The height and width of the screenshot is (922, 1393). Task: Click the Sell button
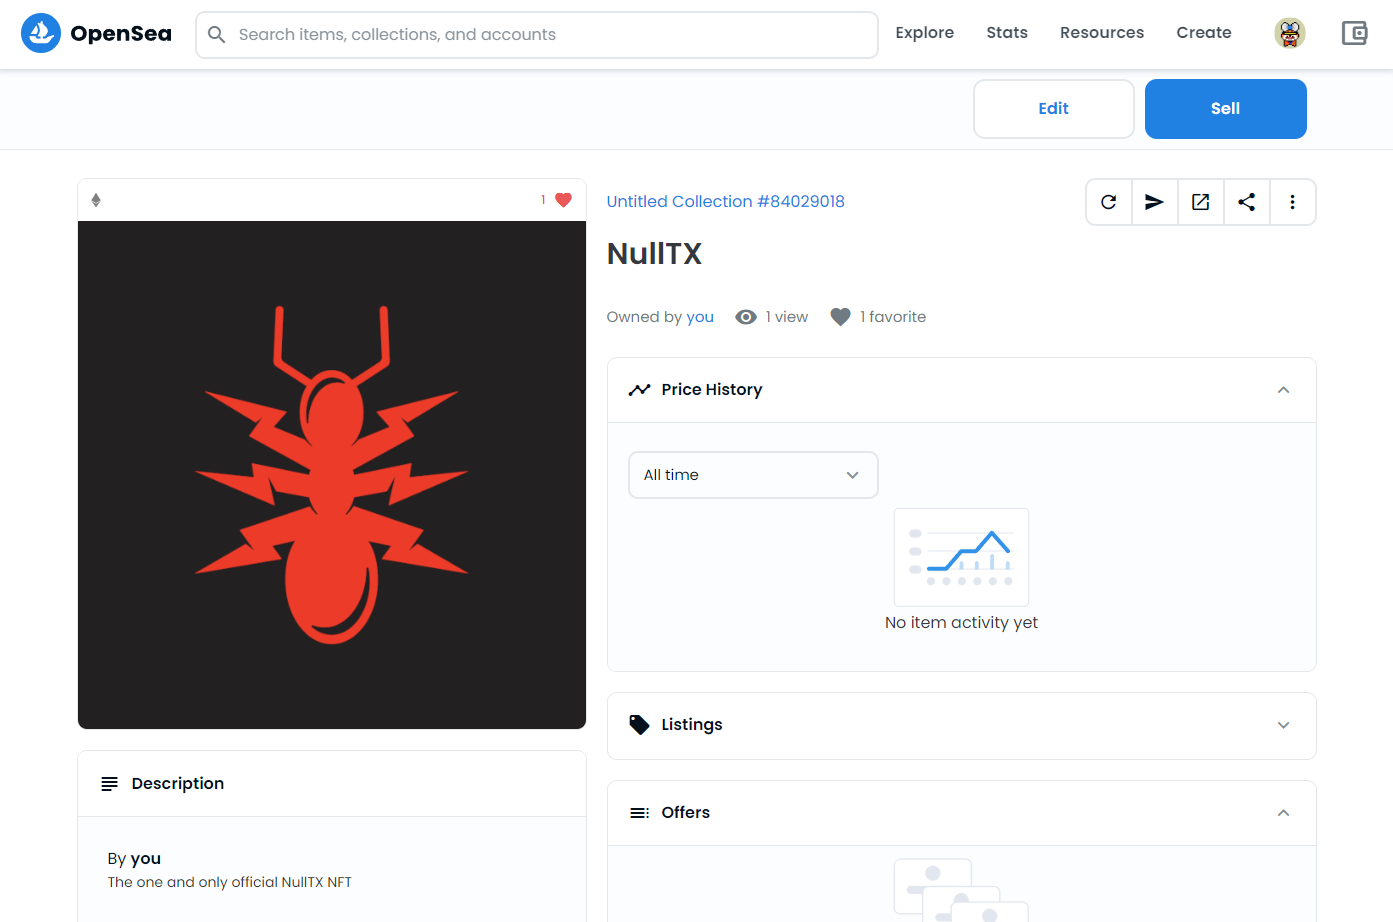click(1225, 108)
